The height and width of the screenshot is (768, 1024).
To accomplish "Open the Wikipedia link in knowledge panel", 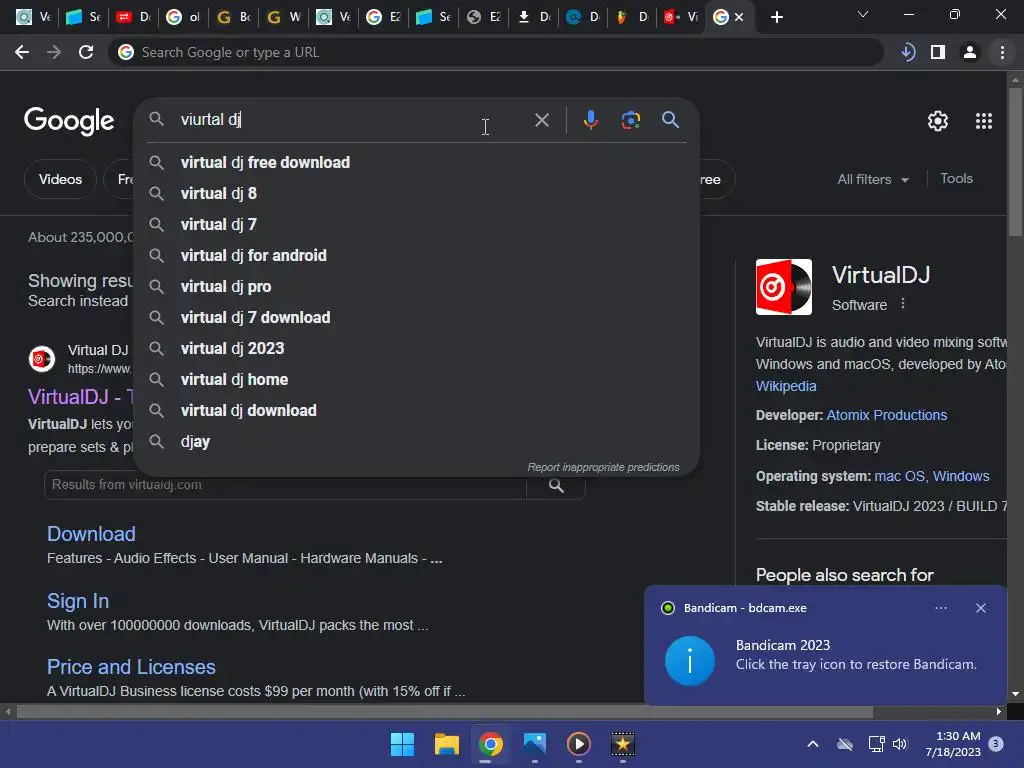I will [786, 387].
